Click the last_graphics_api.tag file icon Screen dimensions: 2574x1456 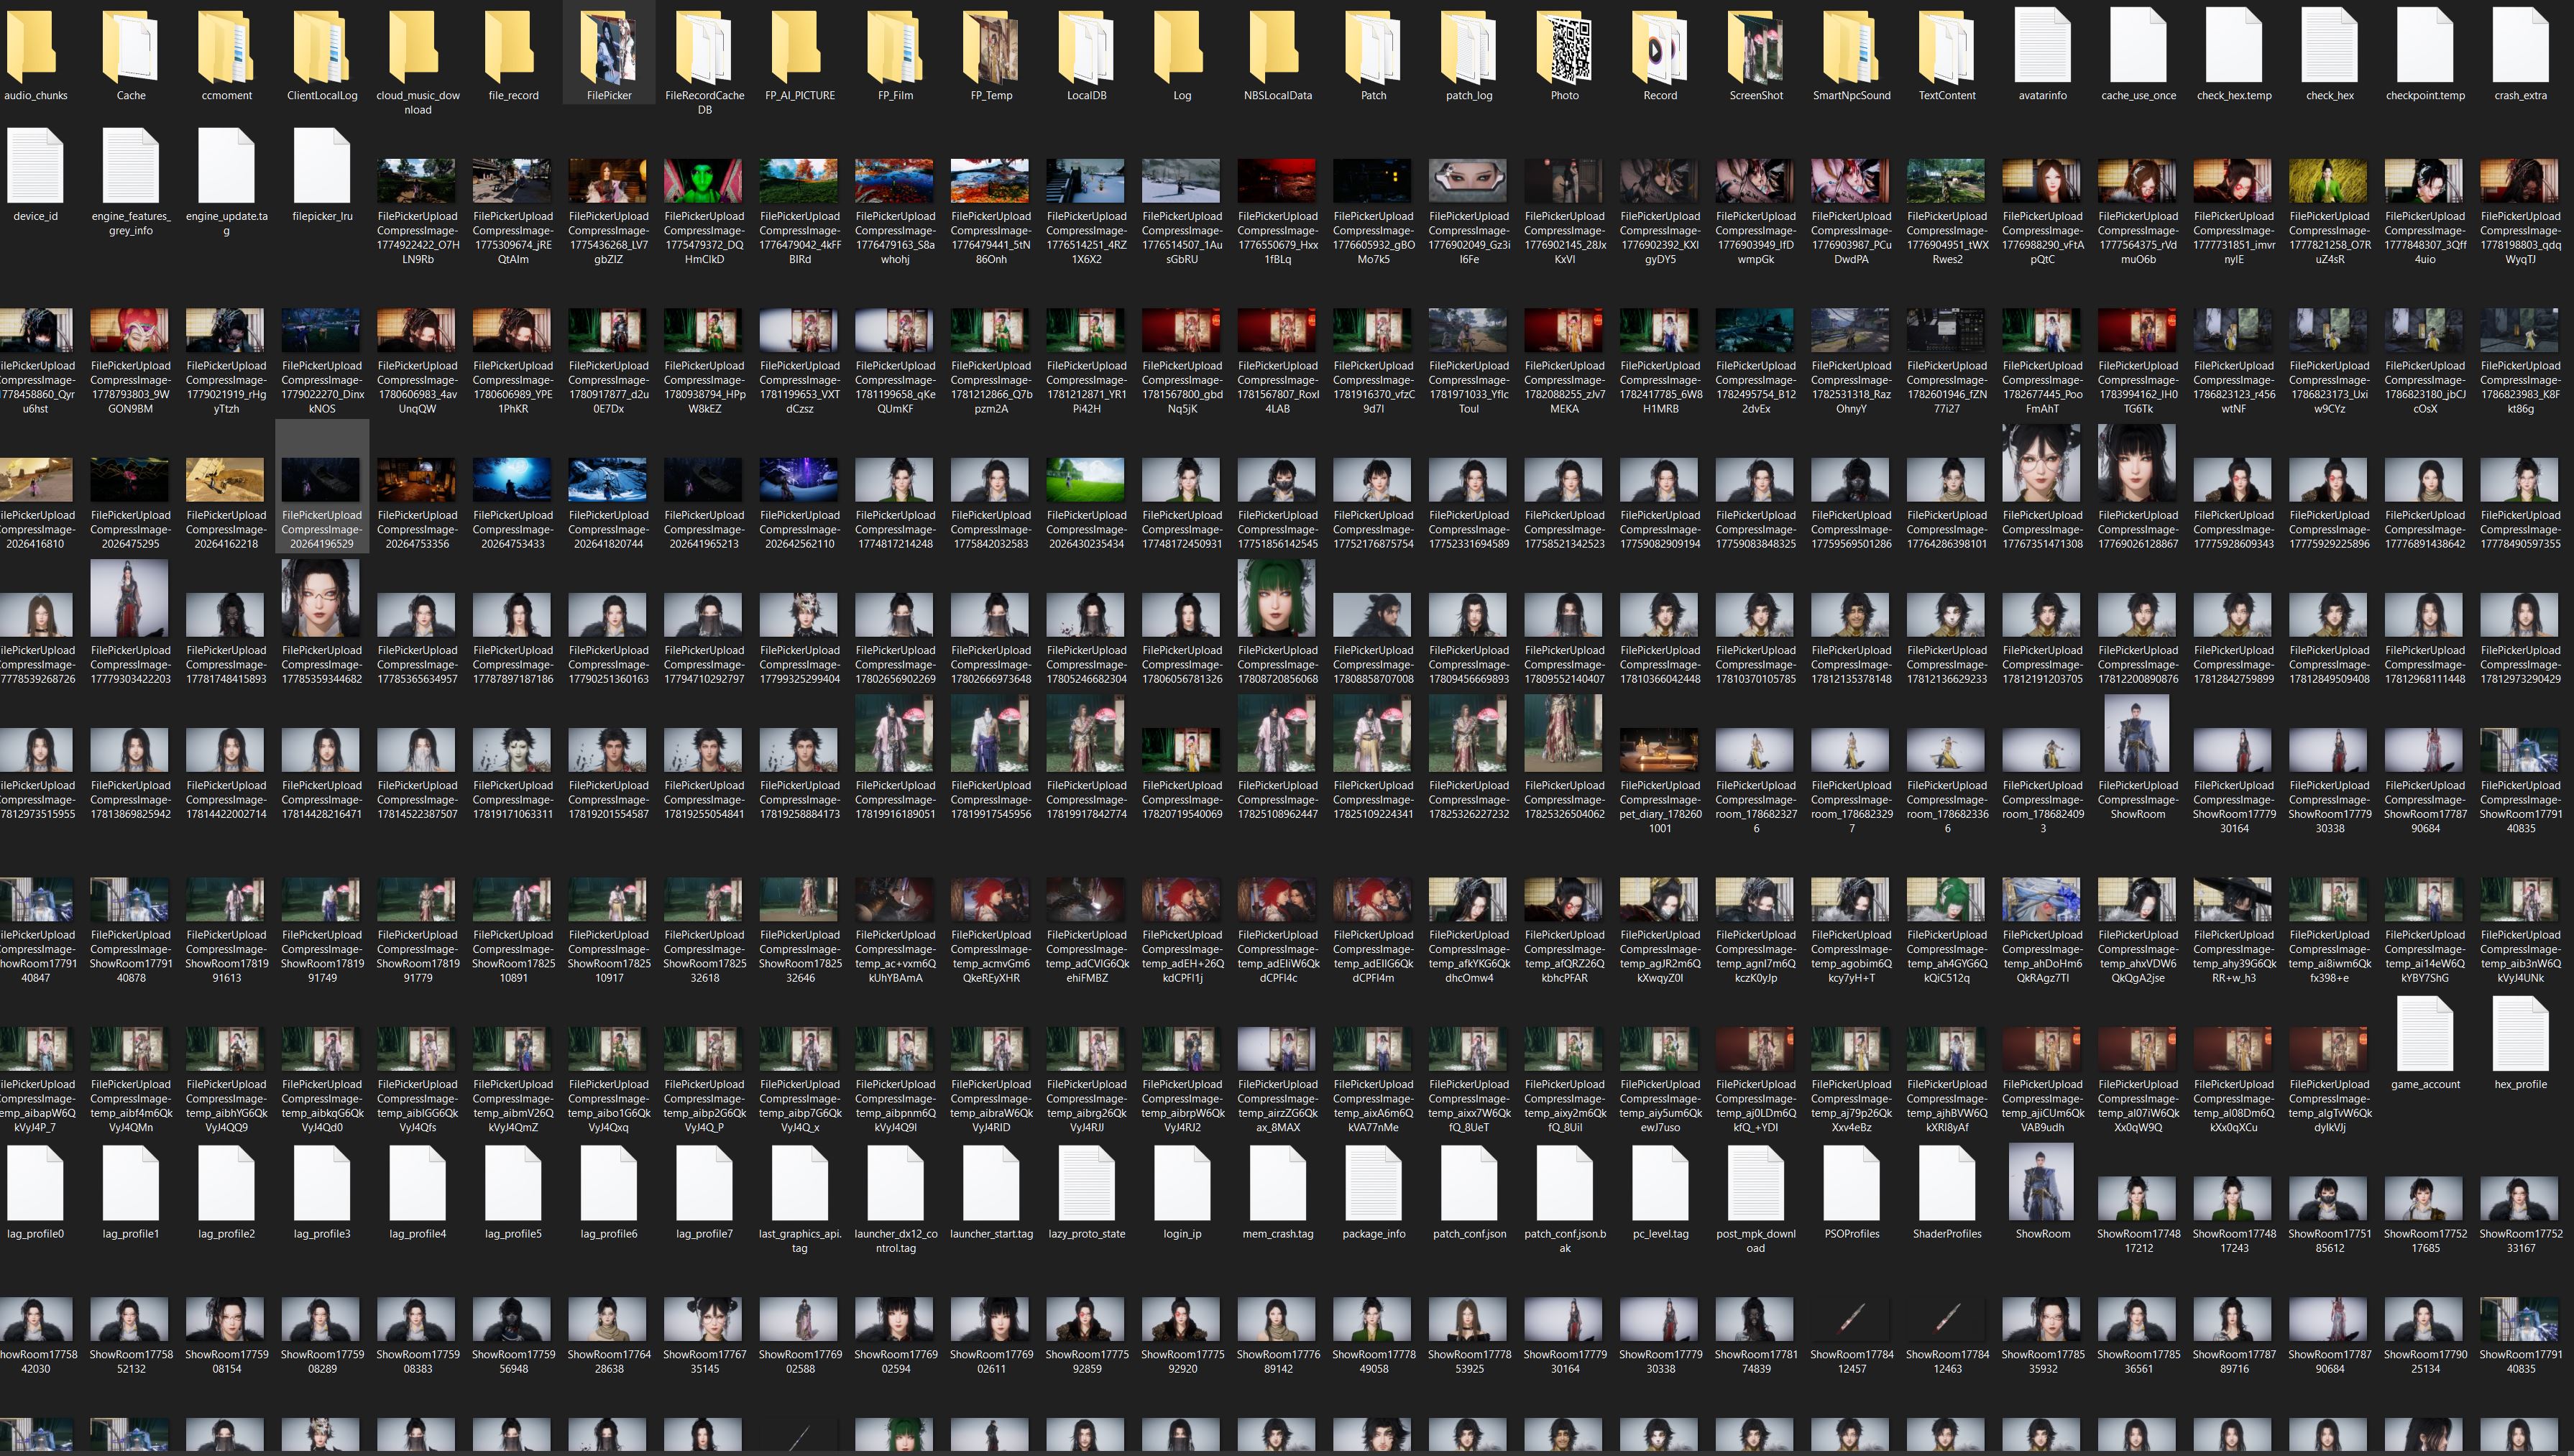pyautogui.click(x=800, y=1183)
